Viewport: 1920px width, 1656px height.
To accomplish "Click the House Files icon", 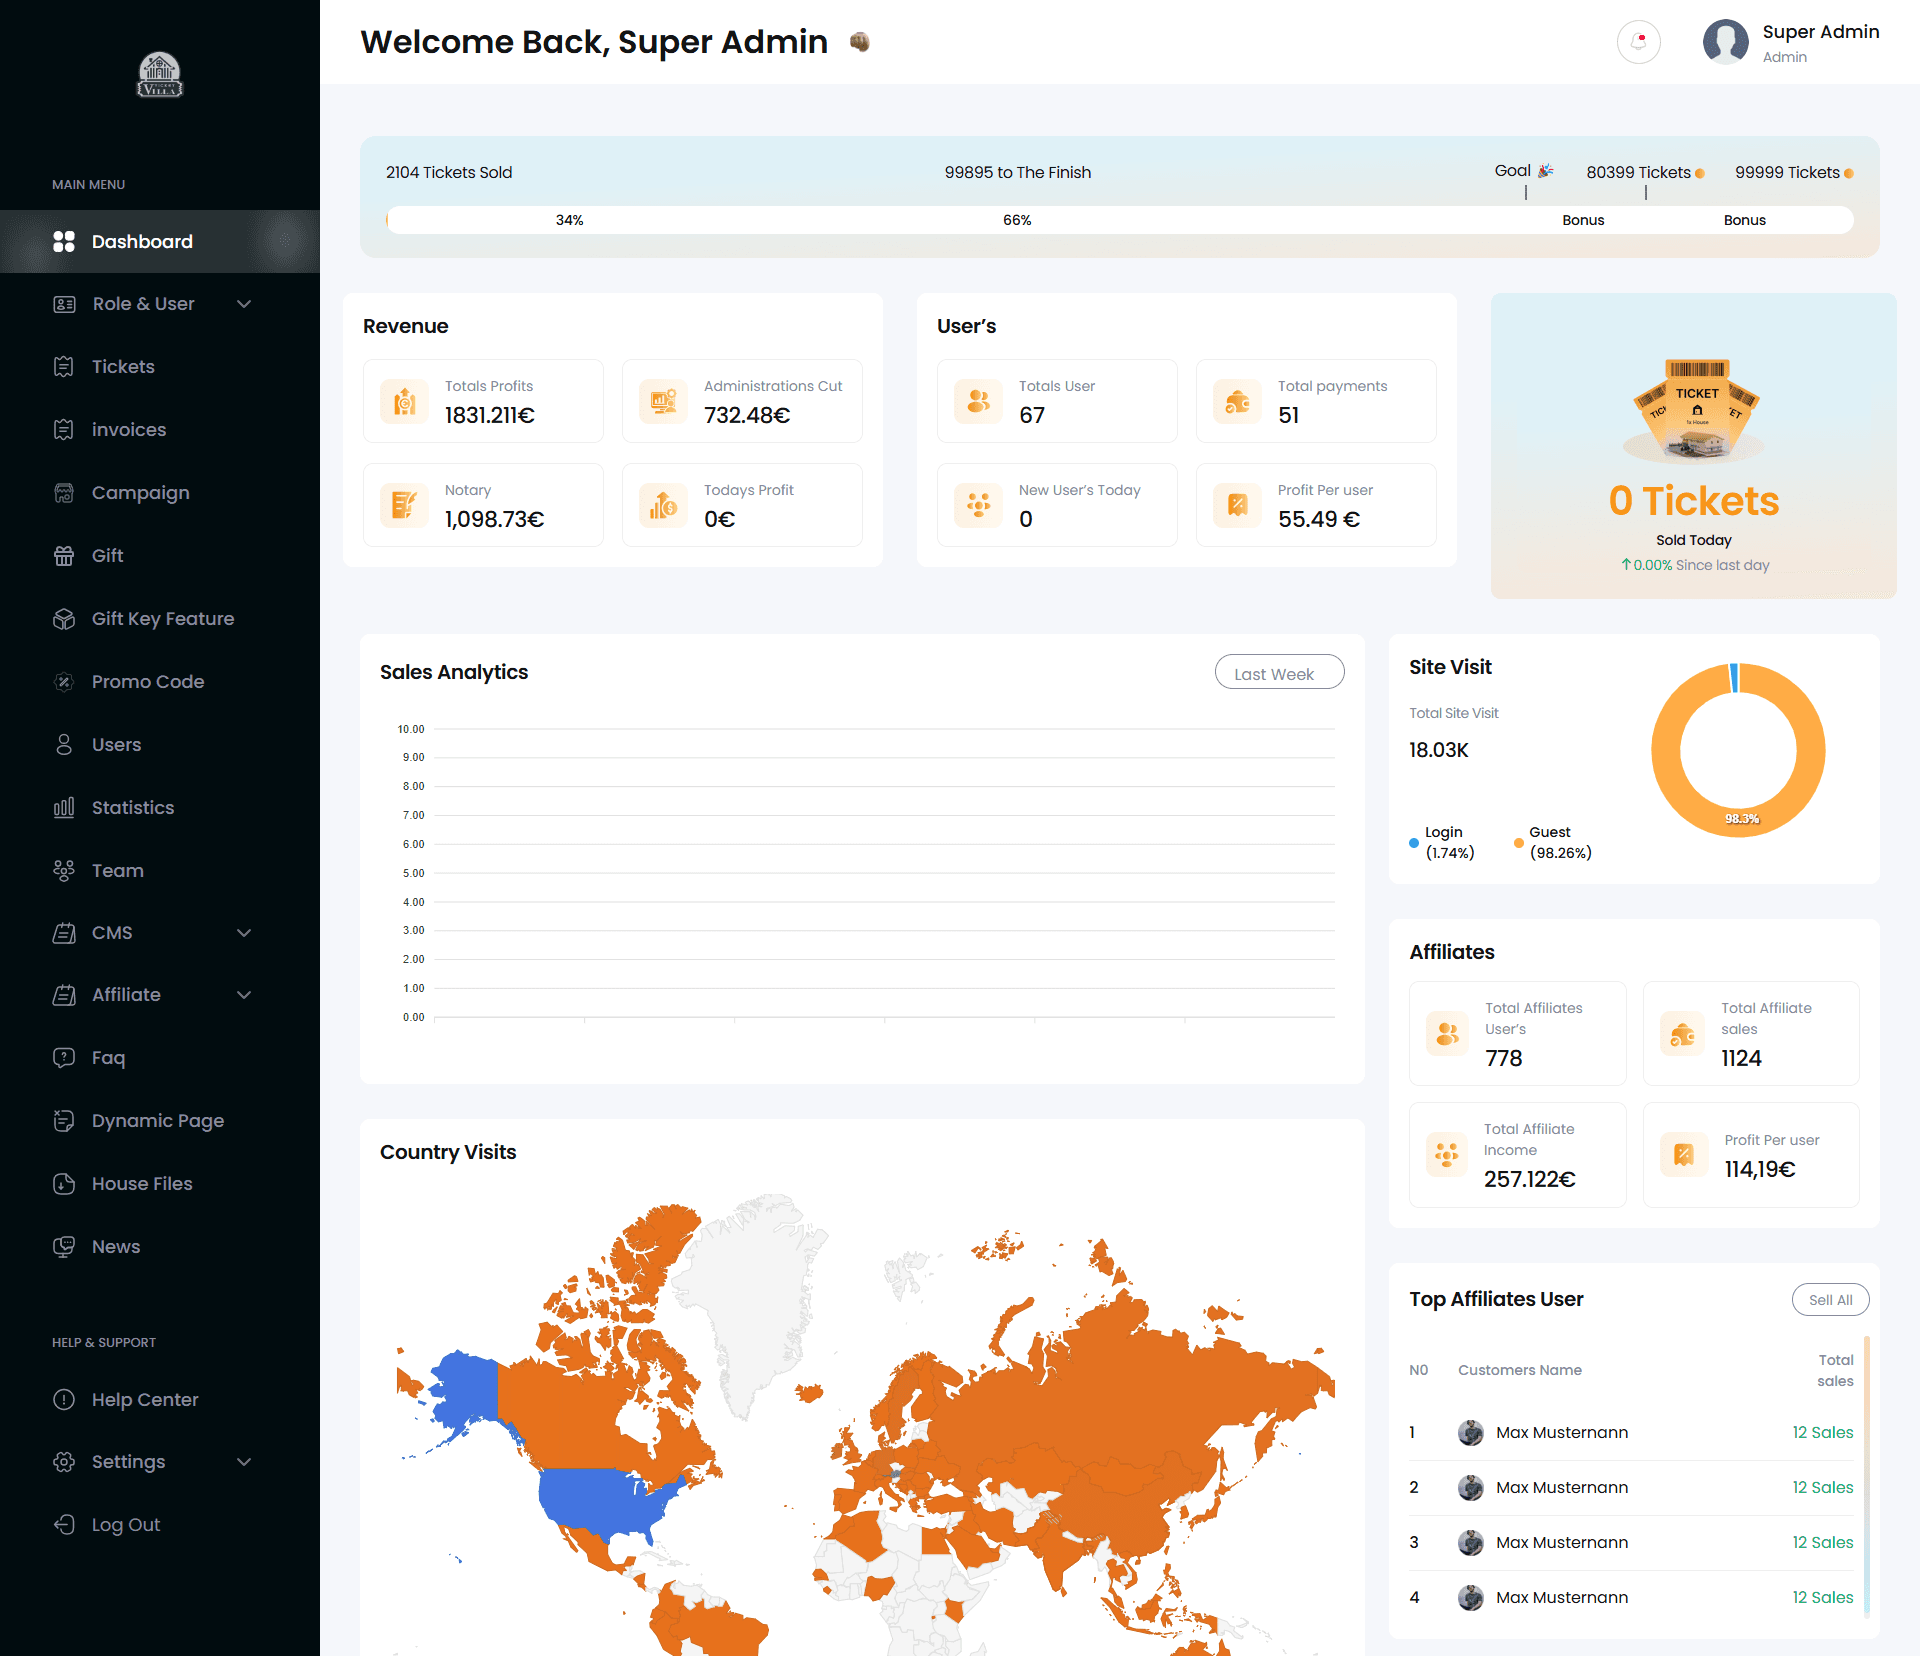I will pyautogui.click(x=64, y=1184).
